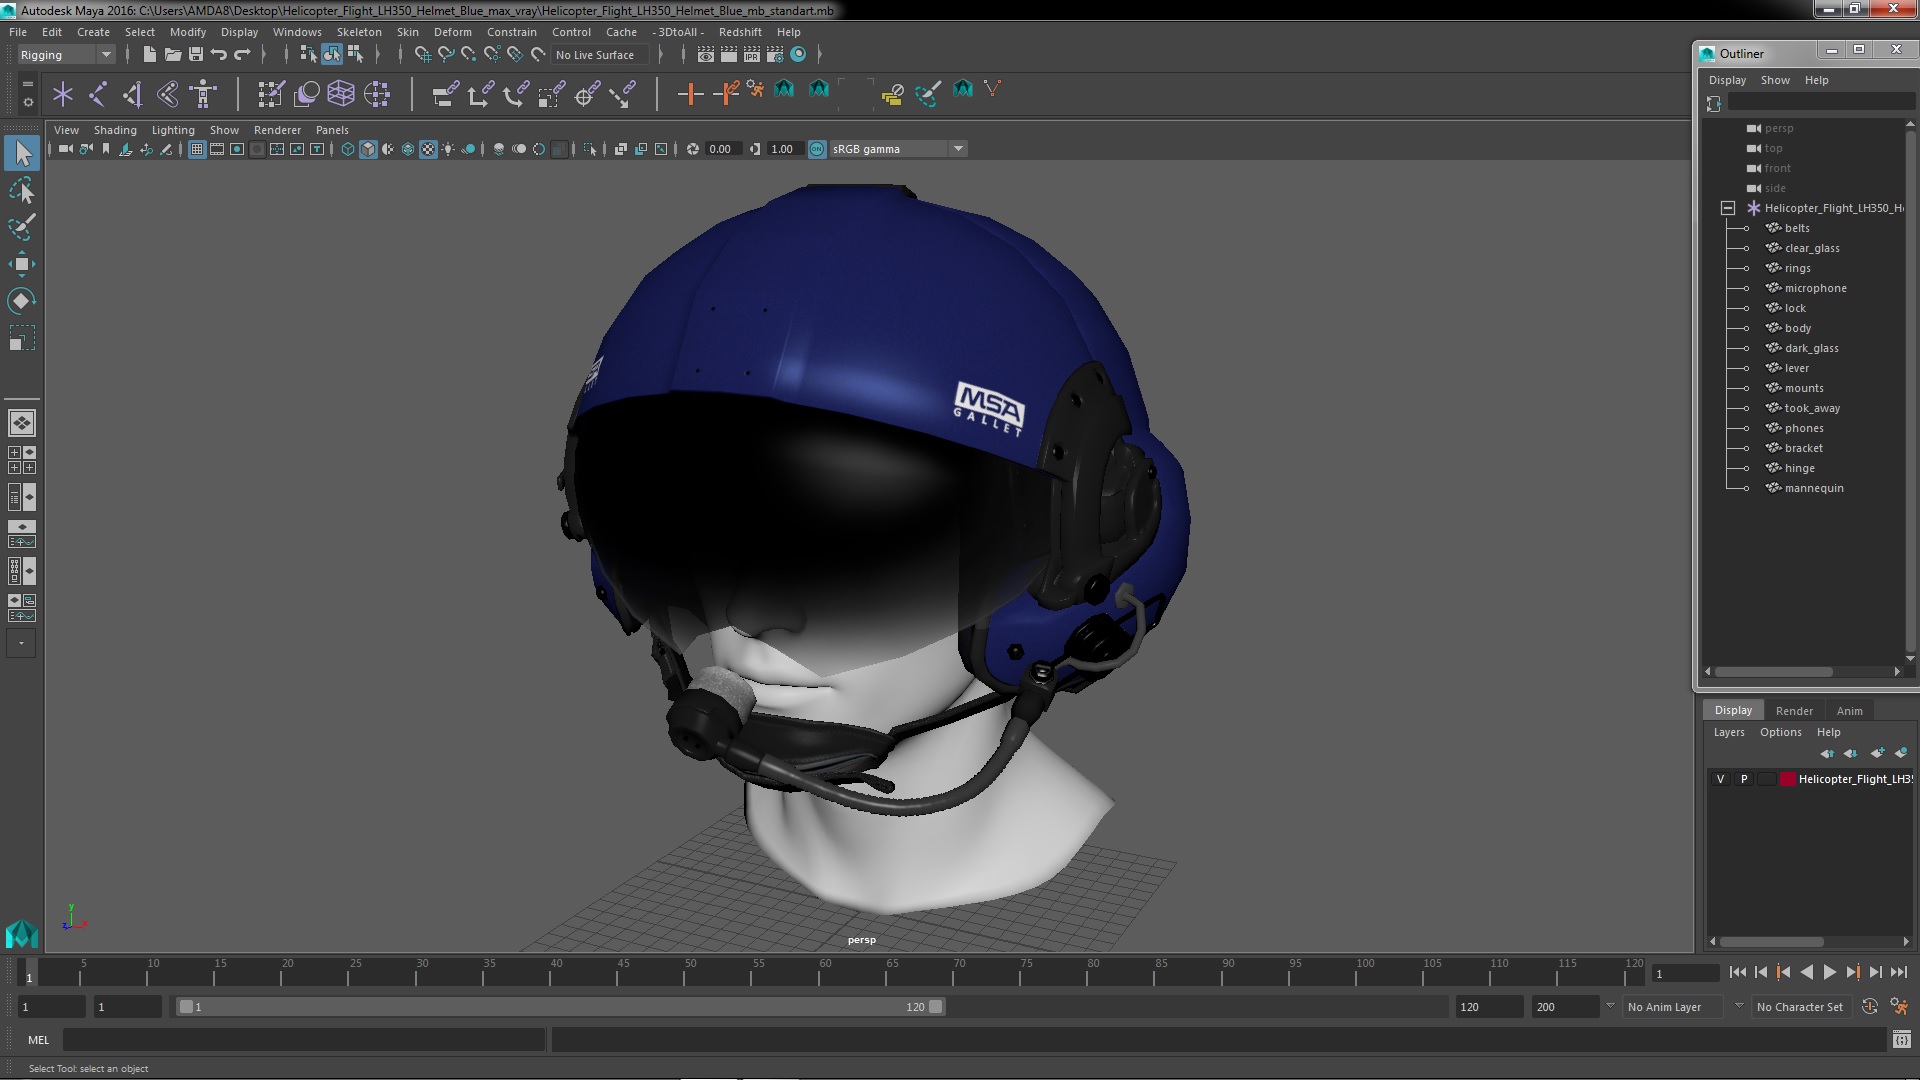Click the Play backwards button
Screen dimensions: 1920x1080
(x=1806, y=972)
